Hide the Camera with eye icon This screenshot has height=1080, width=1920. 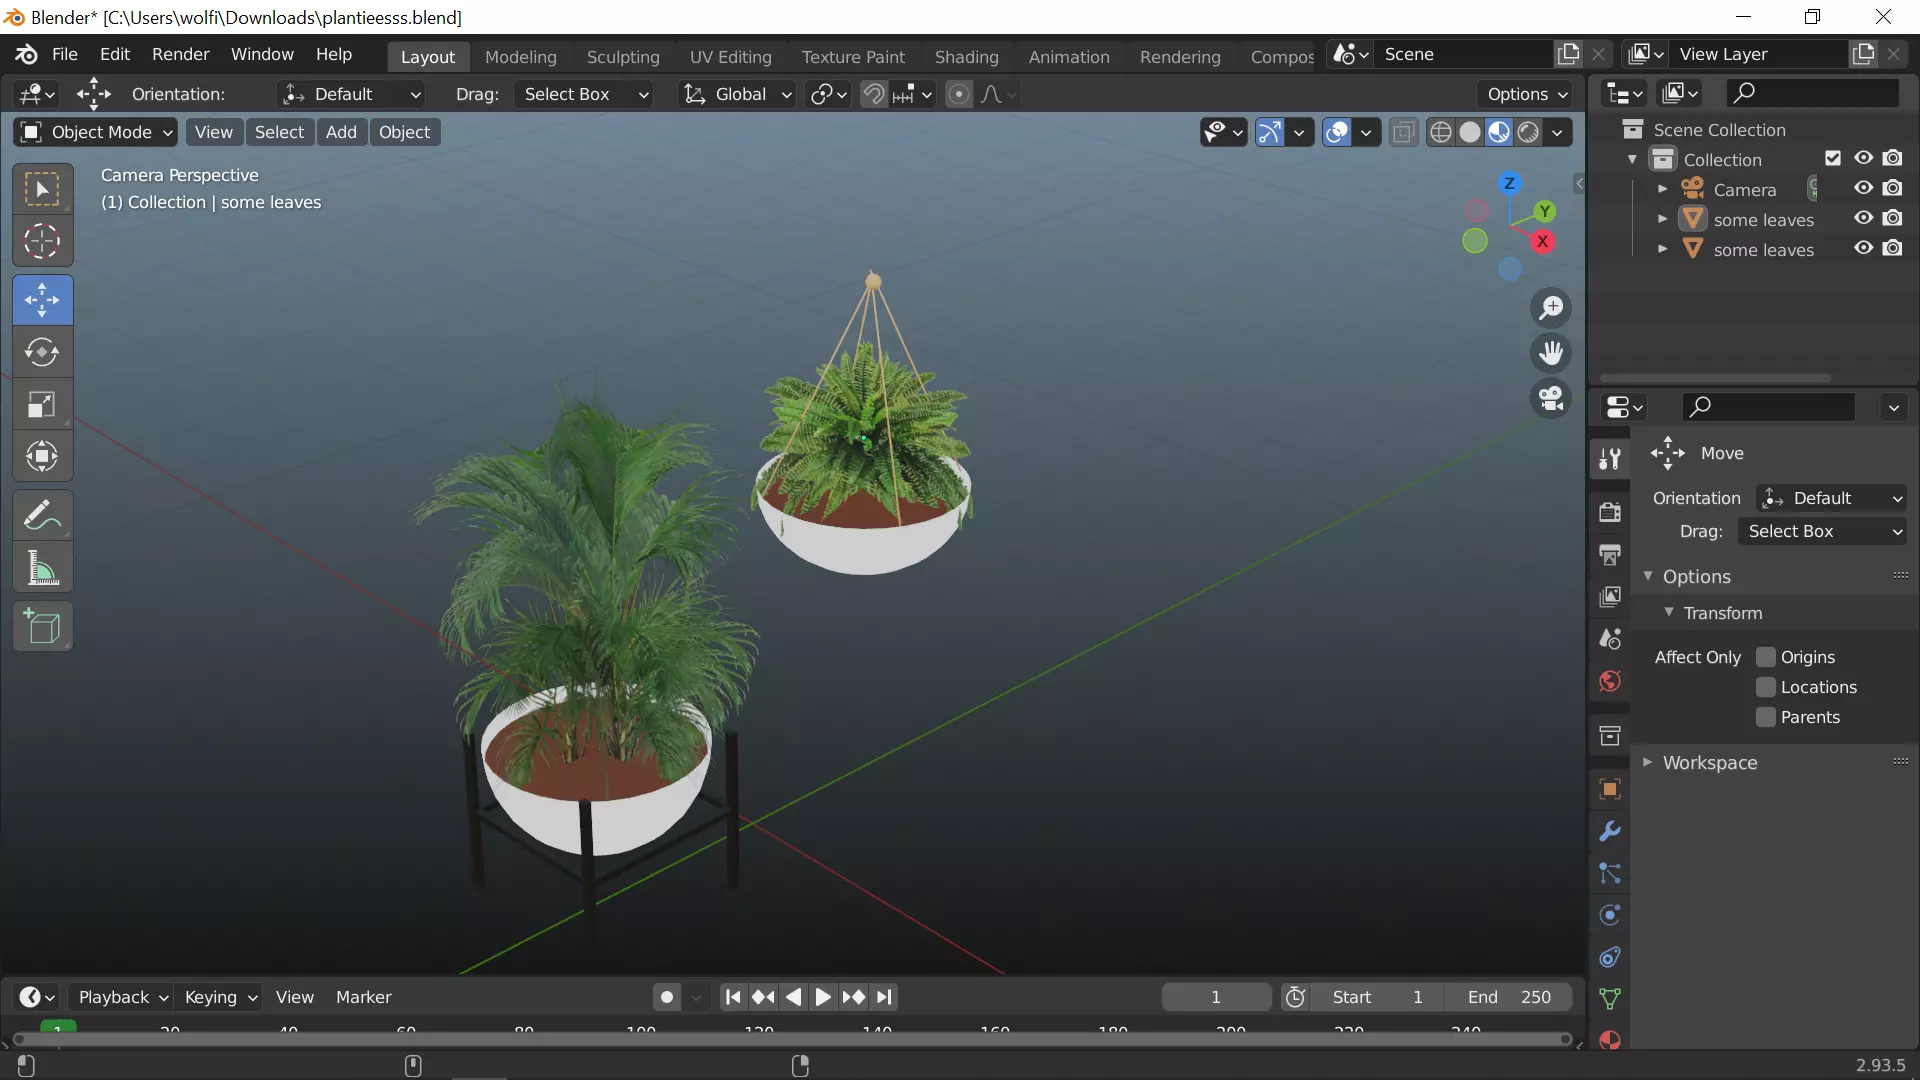[1863, 188]
